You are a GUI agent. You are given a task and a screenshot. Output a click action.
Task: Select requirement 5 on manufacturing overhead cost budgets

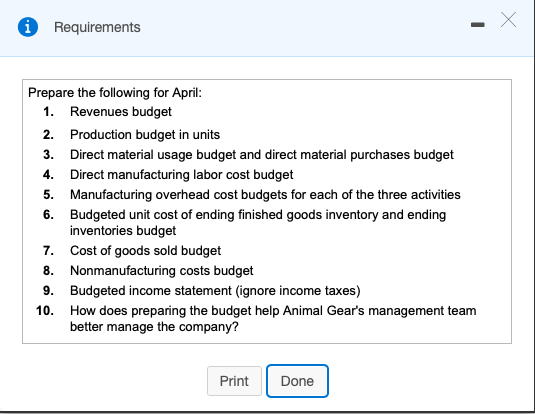265,195
